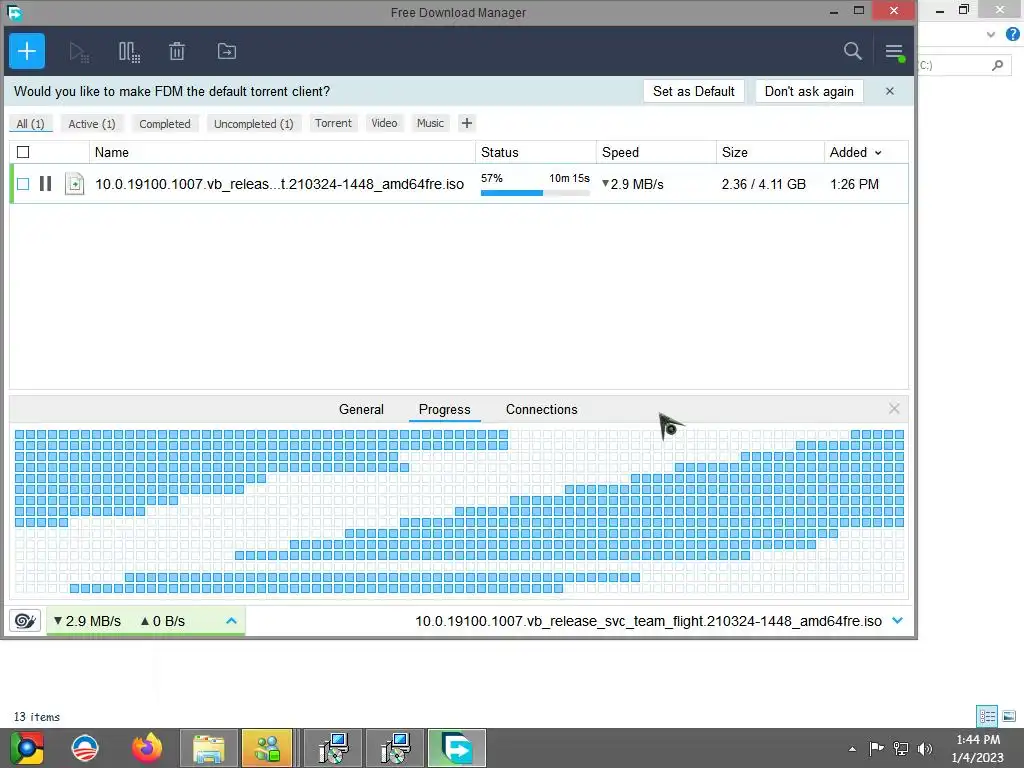Open File Explorer from the taskbar
This screenshot has height=768, width=1024.
(208, 748)
